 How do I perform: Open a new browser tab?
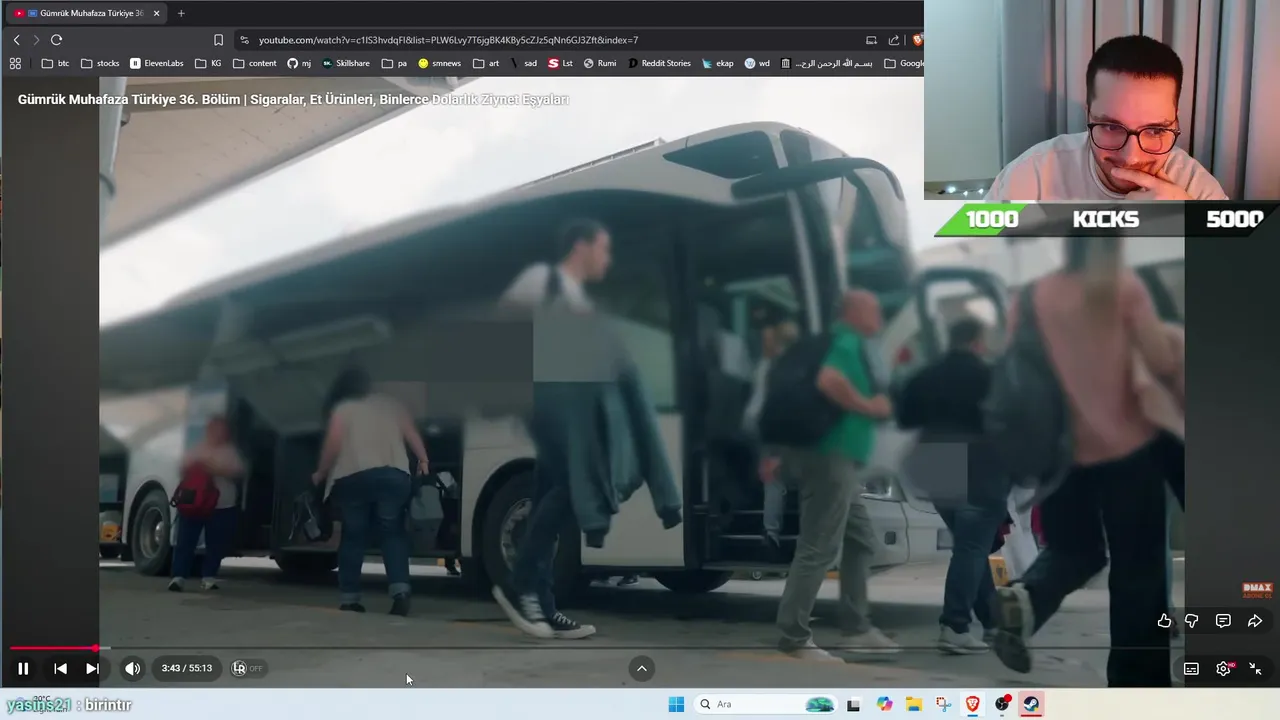point(181,13)
